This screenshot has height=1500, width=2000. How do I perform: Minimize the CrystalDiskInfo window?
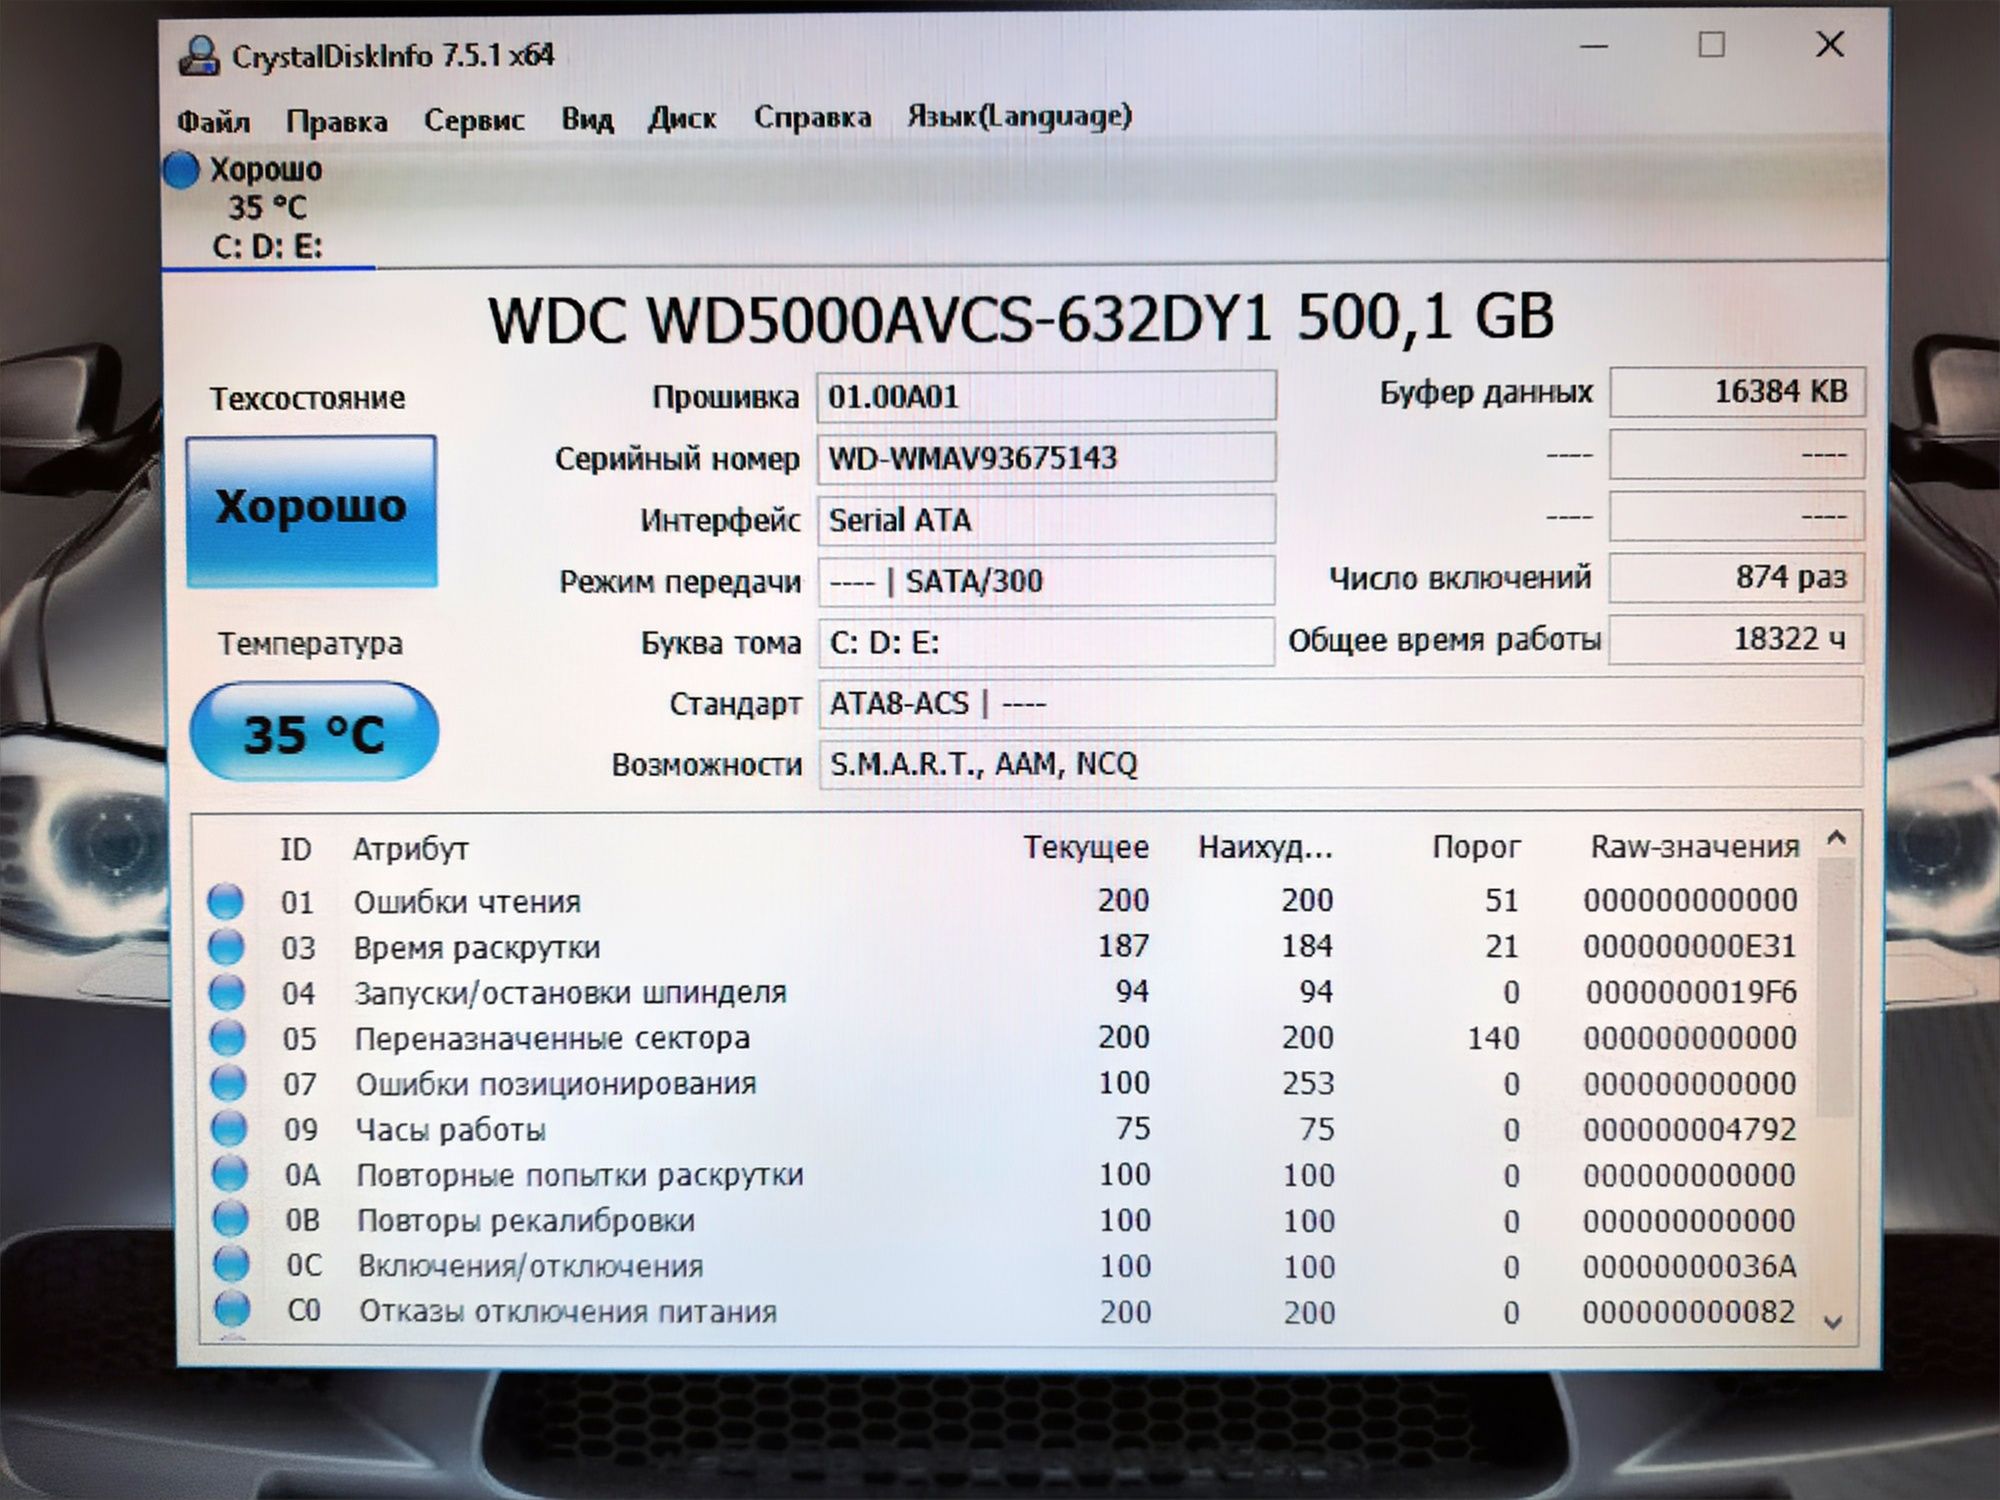click(x=1594, y=46)
